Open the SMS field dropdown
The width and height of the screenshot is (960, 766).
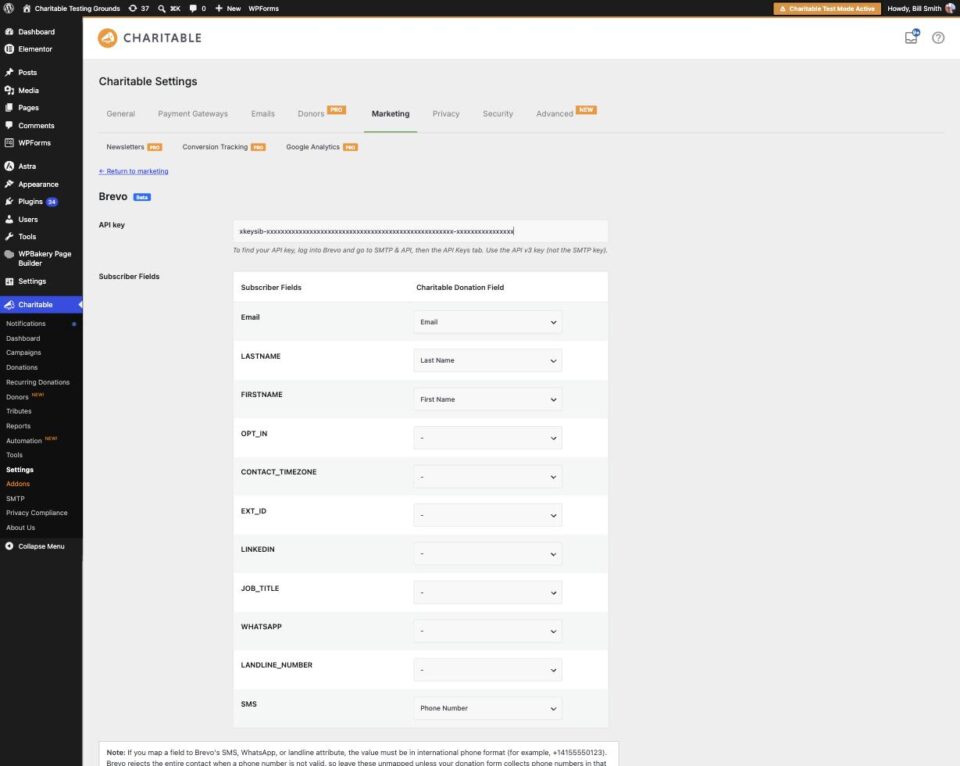click(x=487, y=708)
